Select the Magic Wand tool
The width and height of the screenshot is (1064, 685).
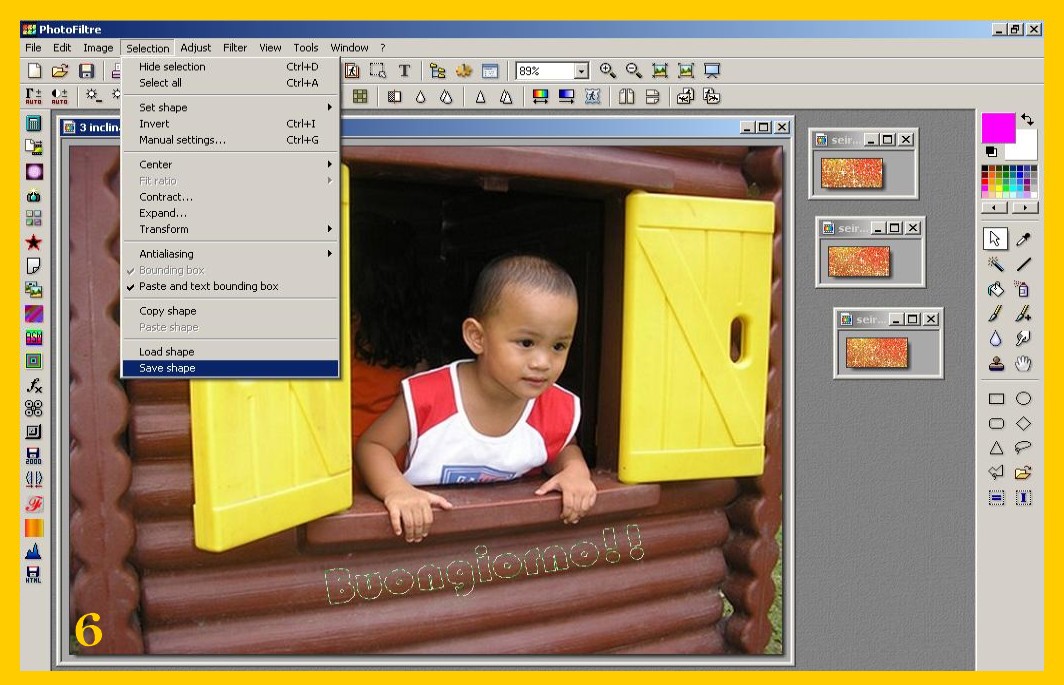pos(996,264)
